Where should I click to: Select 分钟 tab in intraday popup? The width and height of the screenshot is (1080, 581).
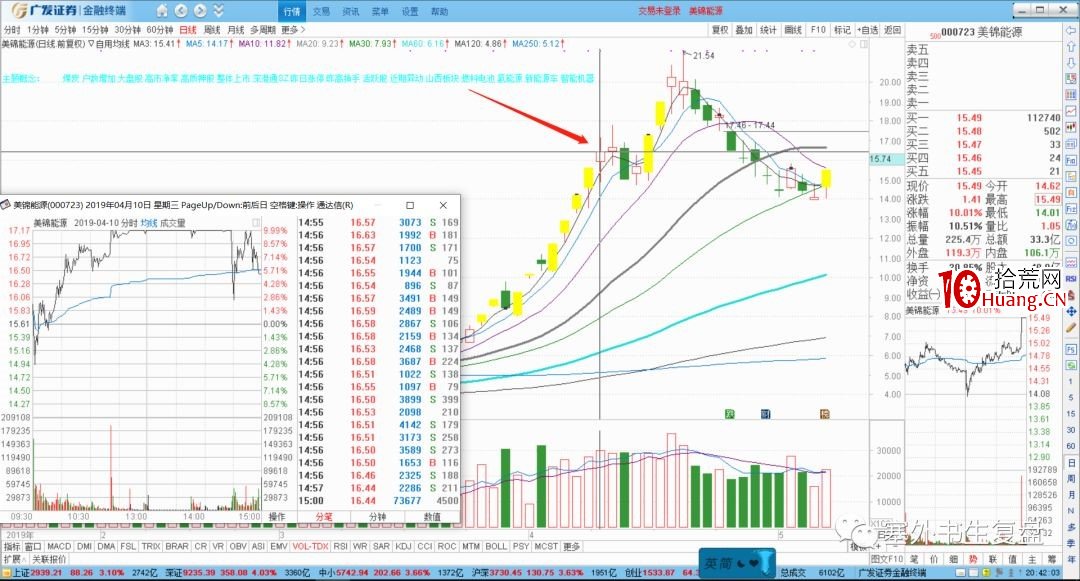[377, 517]
